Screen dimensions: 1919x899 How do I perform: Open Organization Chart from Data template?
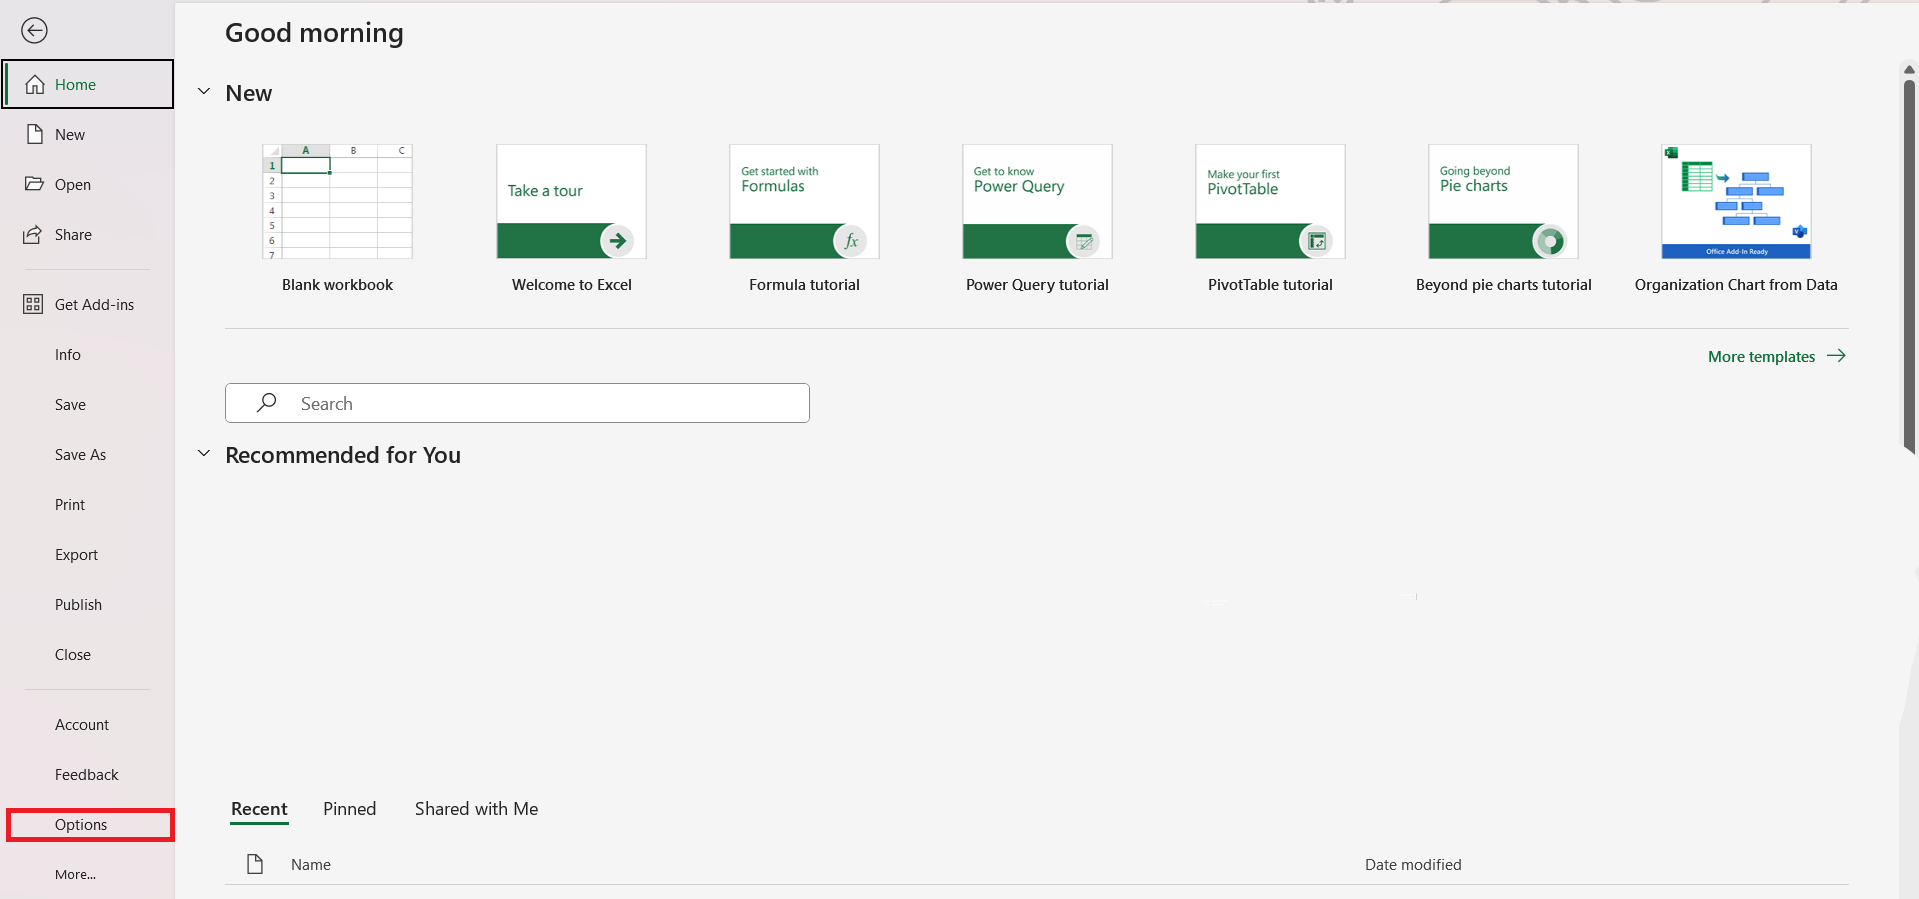1736,202
